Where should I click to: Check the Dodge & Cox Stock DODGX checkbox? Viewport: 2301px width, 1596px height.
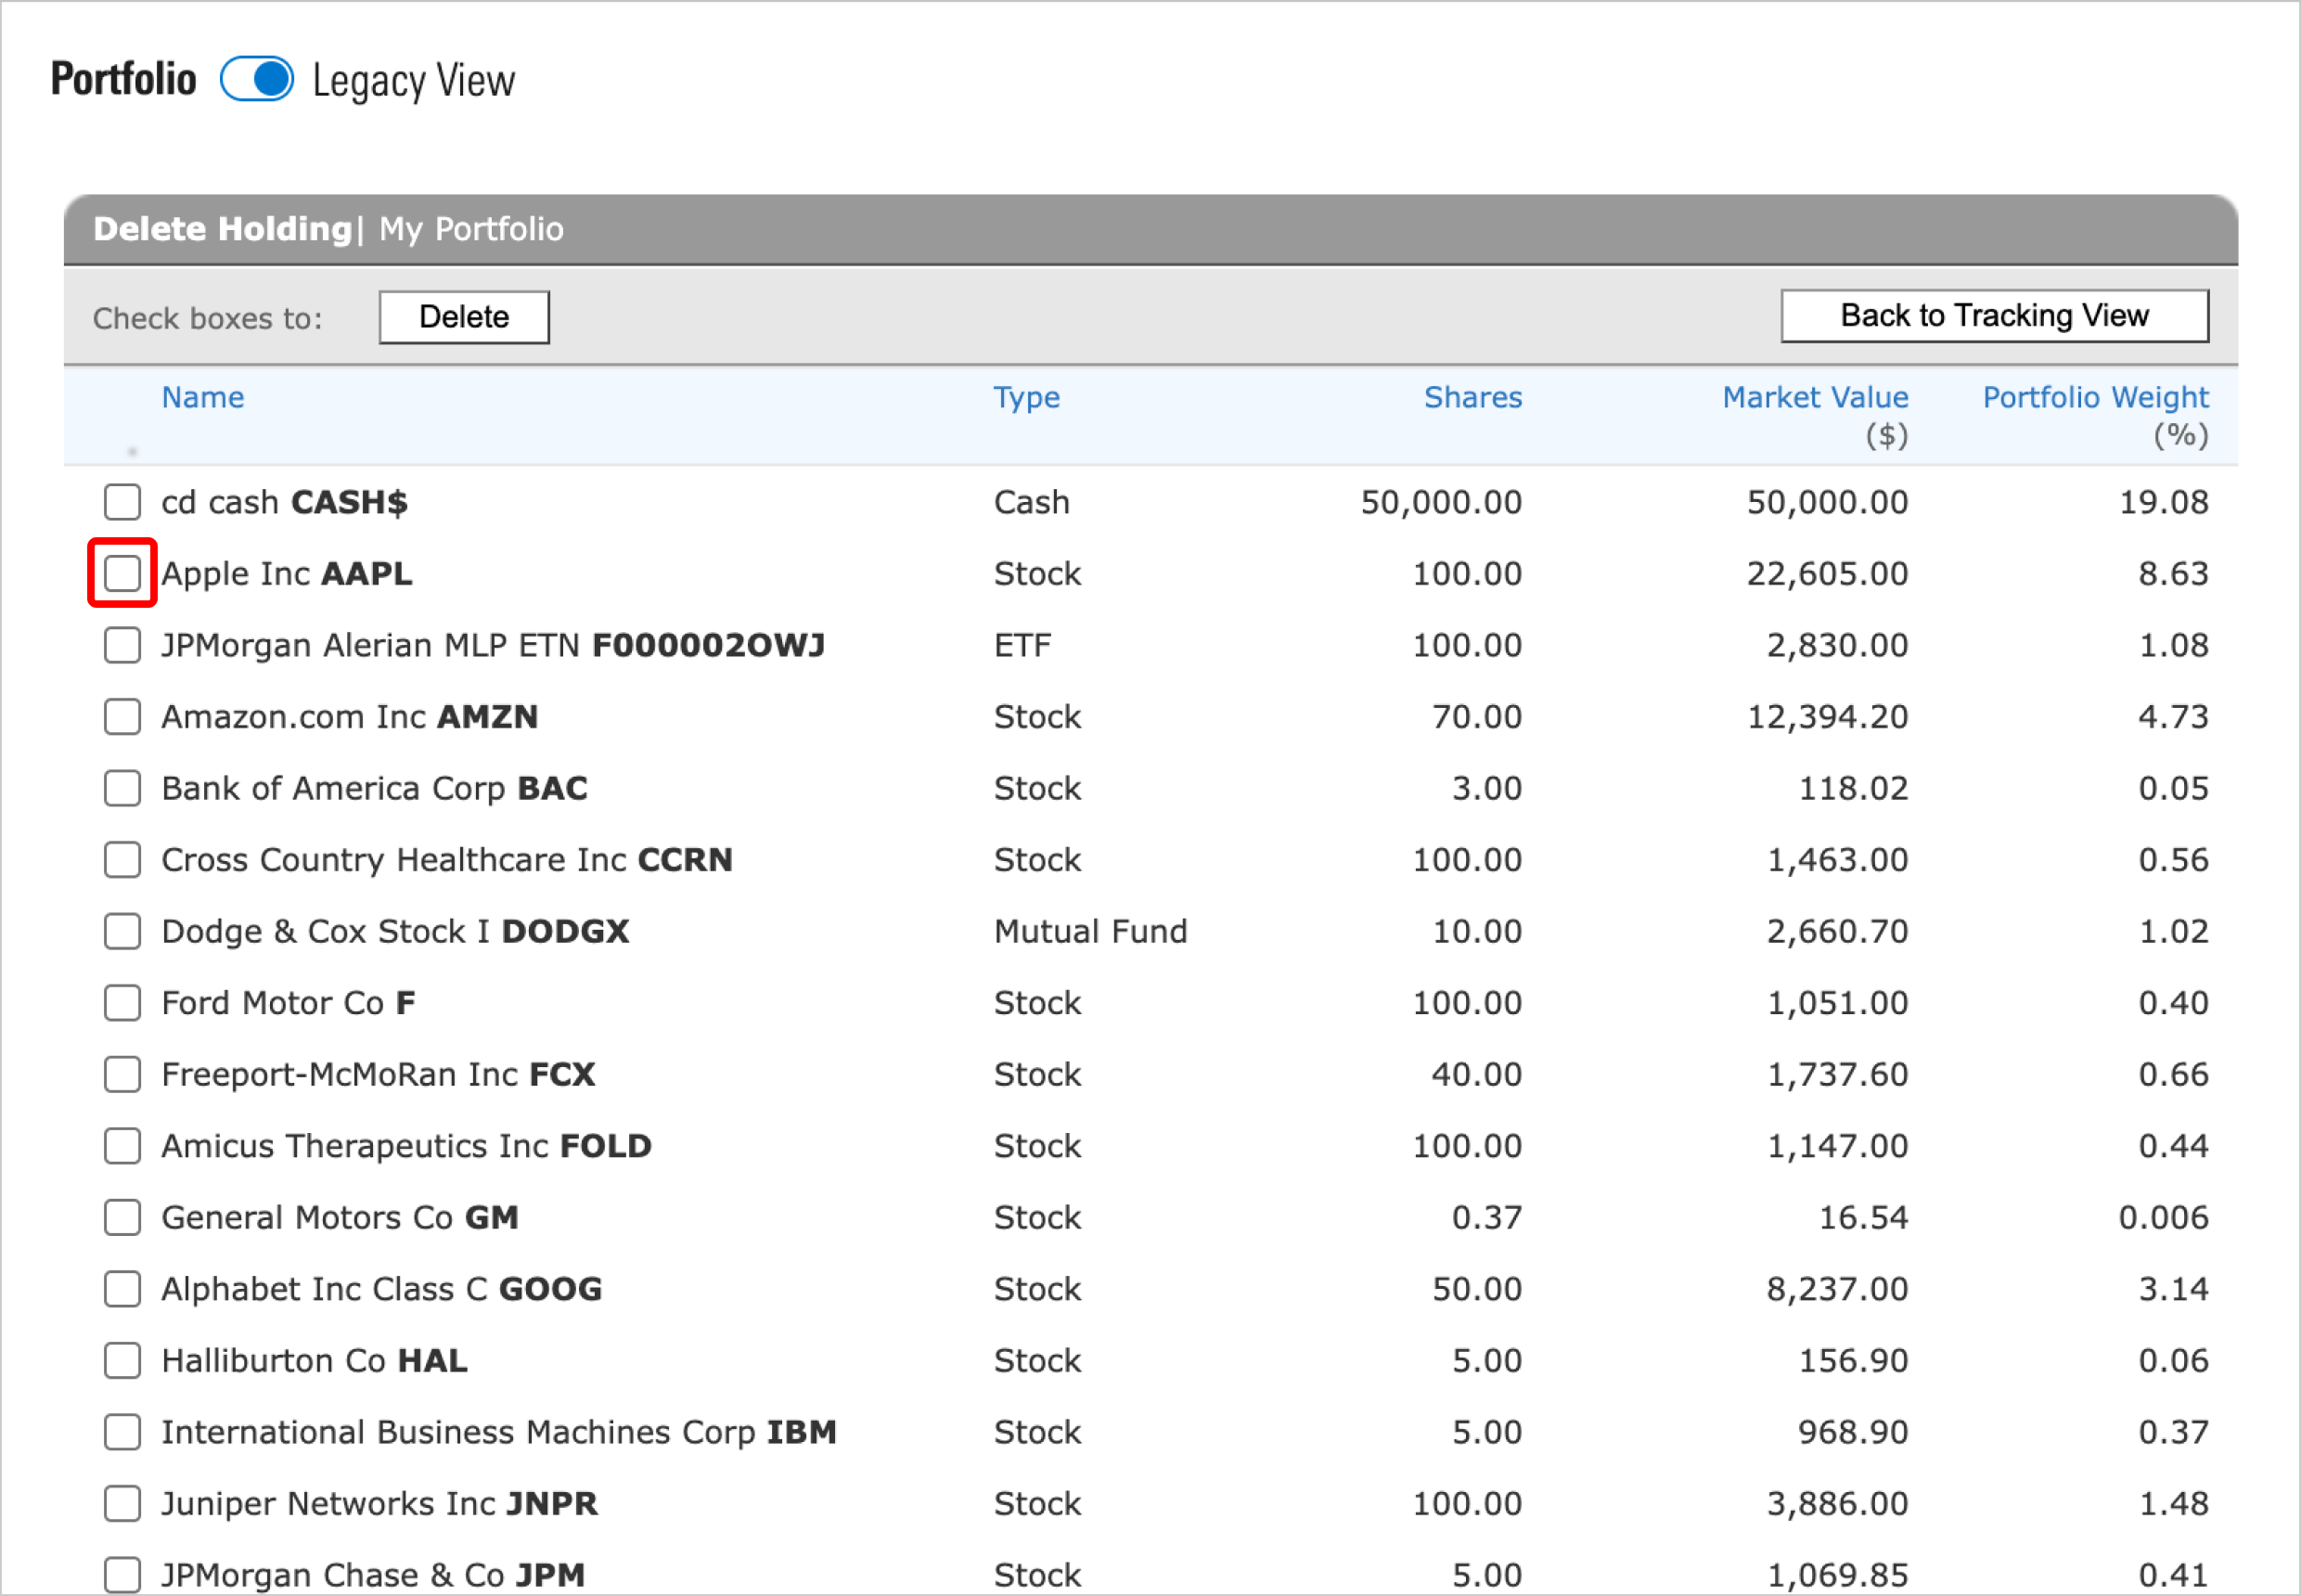(122, 931)
